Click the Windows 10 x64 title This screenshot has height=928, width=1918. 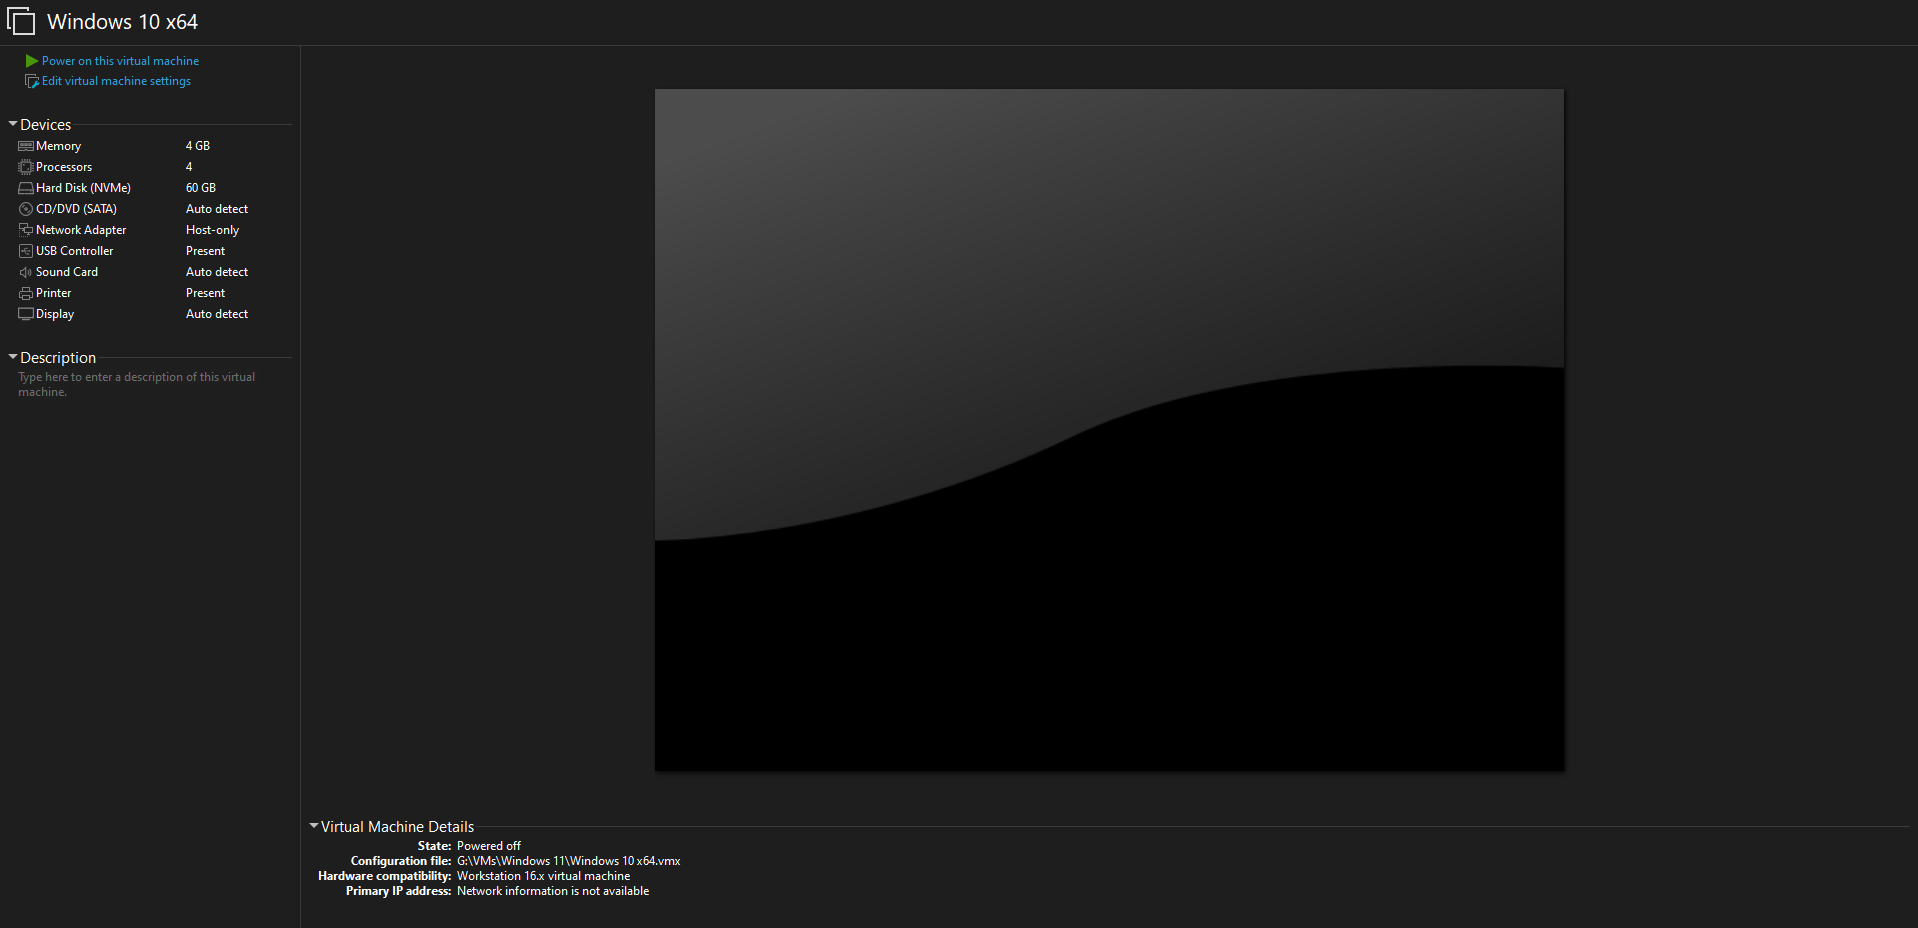[x=122, y=21]
